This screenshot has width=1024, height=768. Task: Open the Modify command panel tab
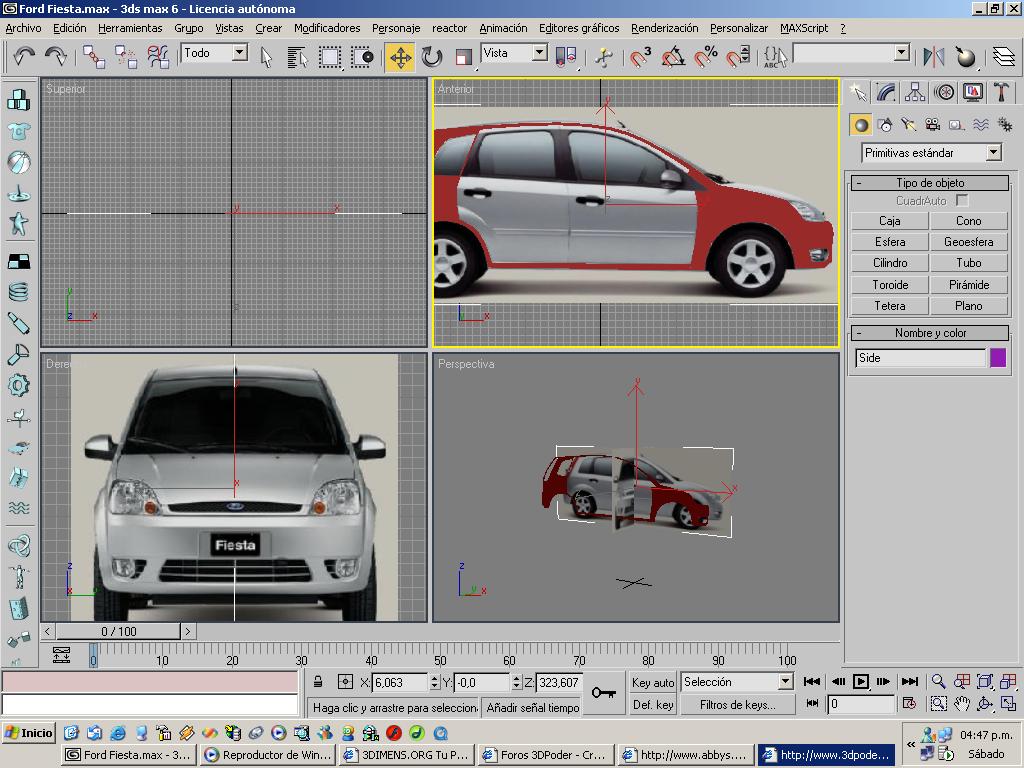click(x=886, y=92)
